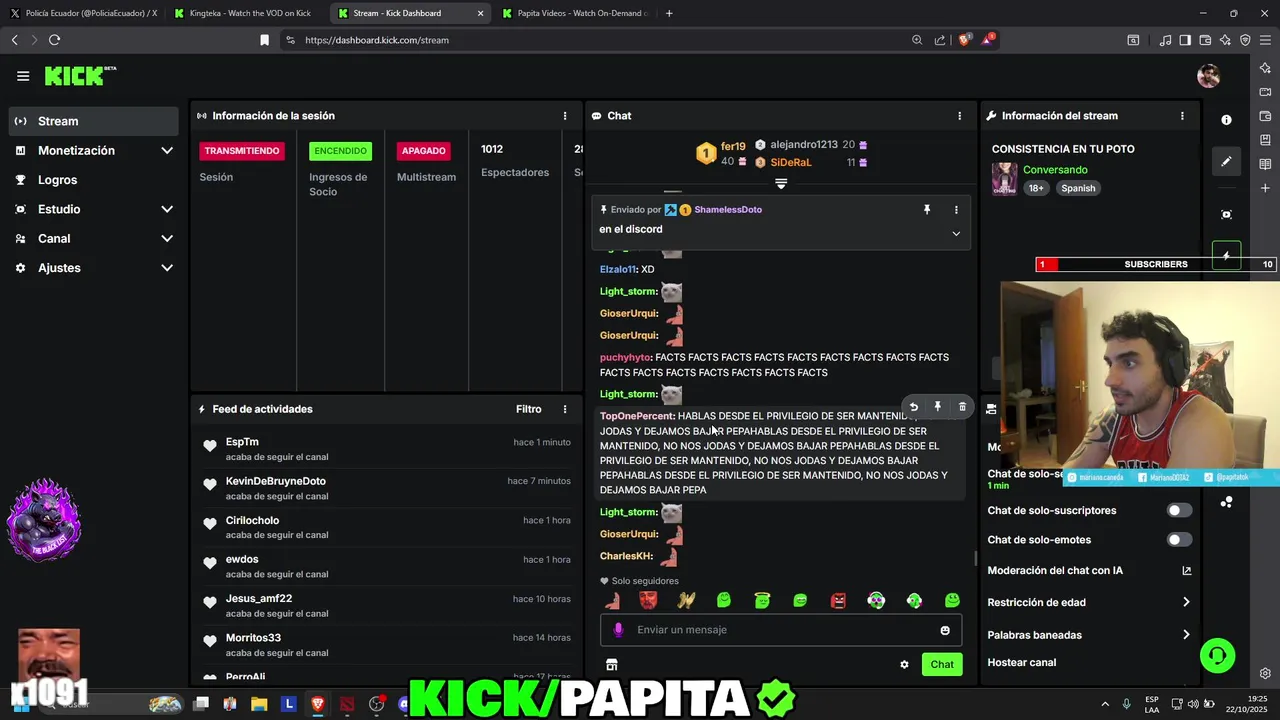Image resolution: width=1280 pixels, height=720 pixels.
Task: Click the green headset support button
Action: point(1217,656)
